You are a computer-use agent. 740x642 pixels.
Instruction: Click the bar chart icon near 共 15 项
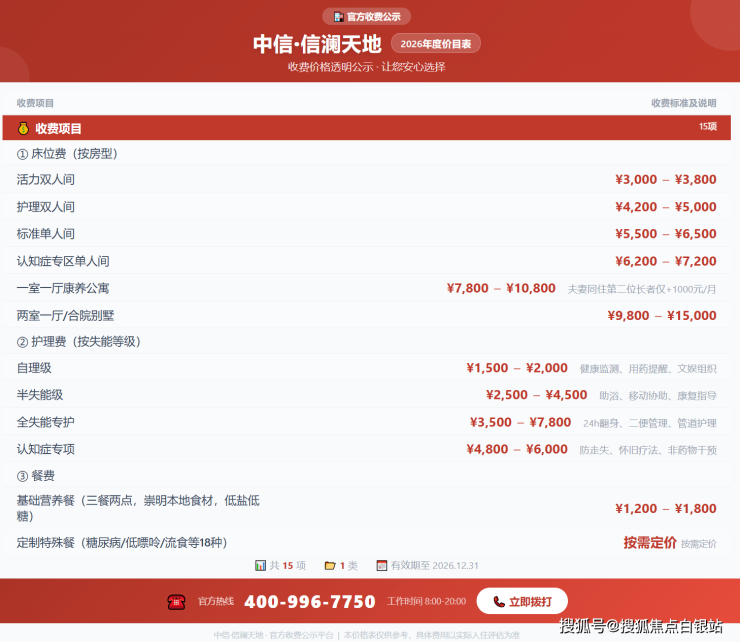point(260,565)
